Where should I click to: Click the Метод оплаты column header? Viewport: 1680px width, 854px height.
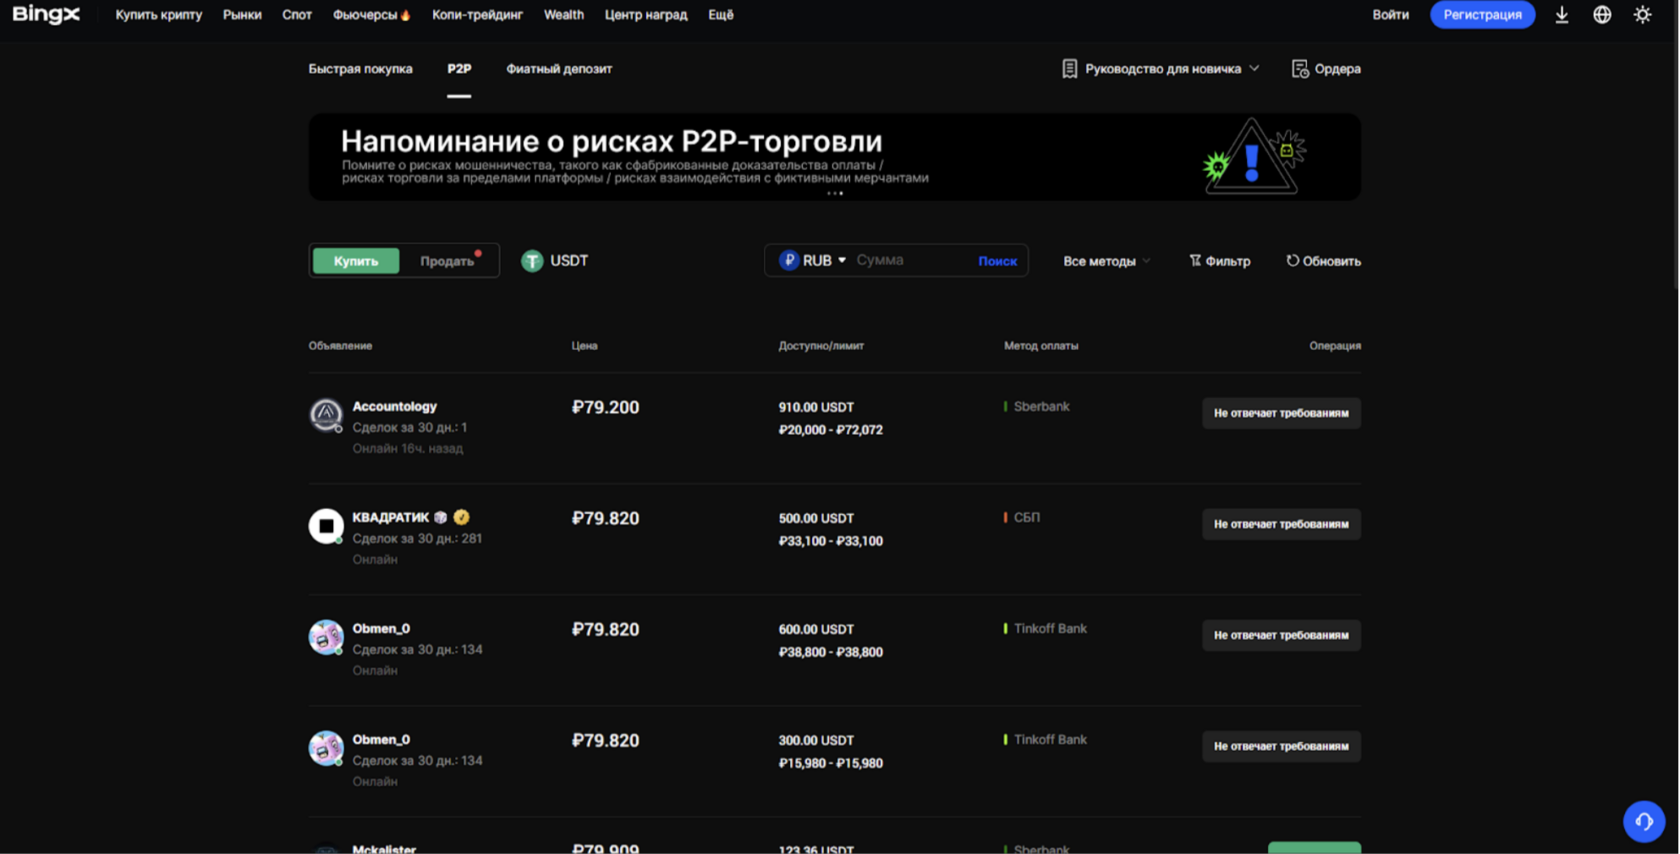1041,345
